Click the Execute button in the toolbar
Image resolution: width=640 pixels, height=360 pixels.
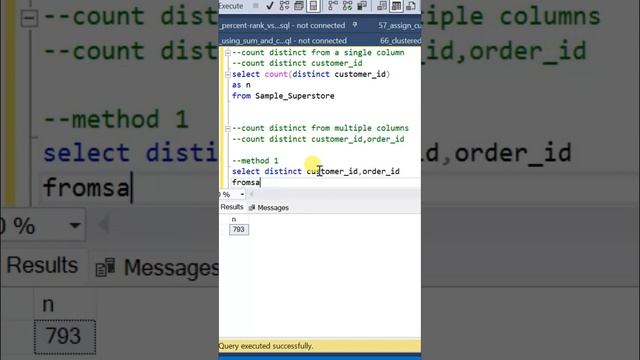[x=231, y=6]
